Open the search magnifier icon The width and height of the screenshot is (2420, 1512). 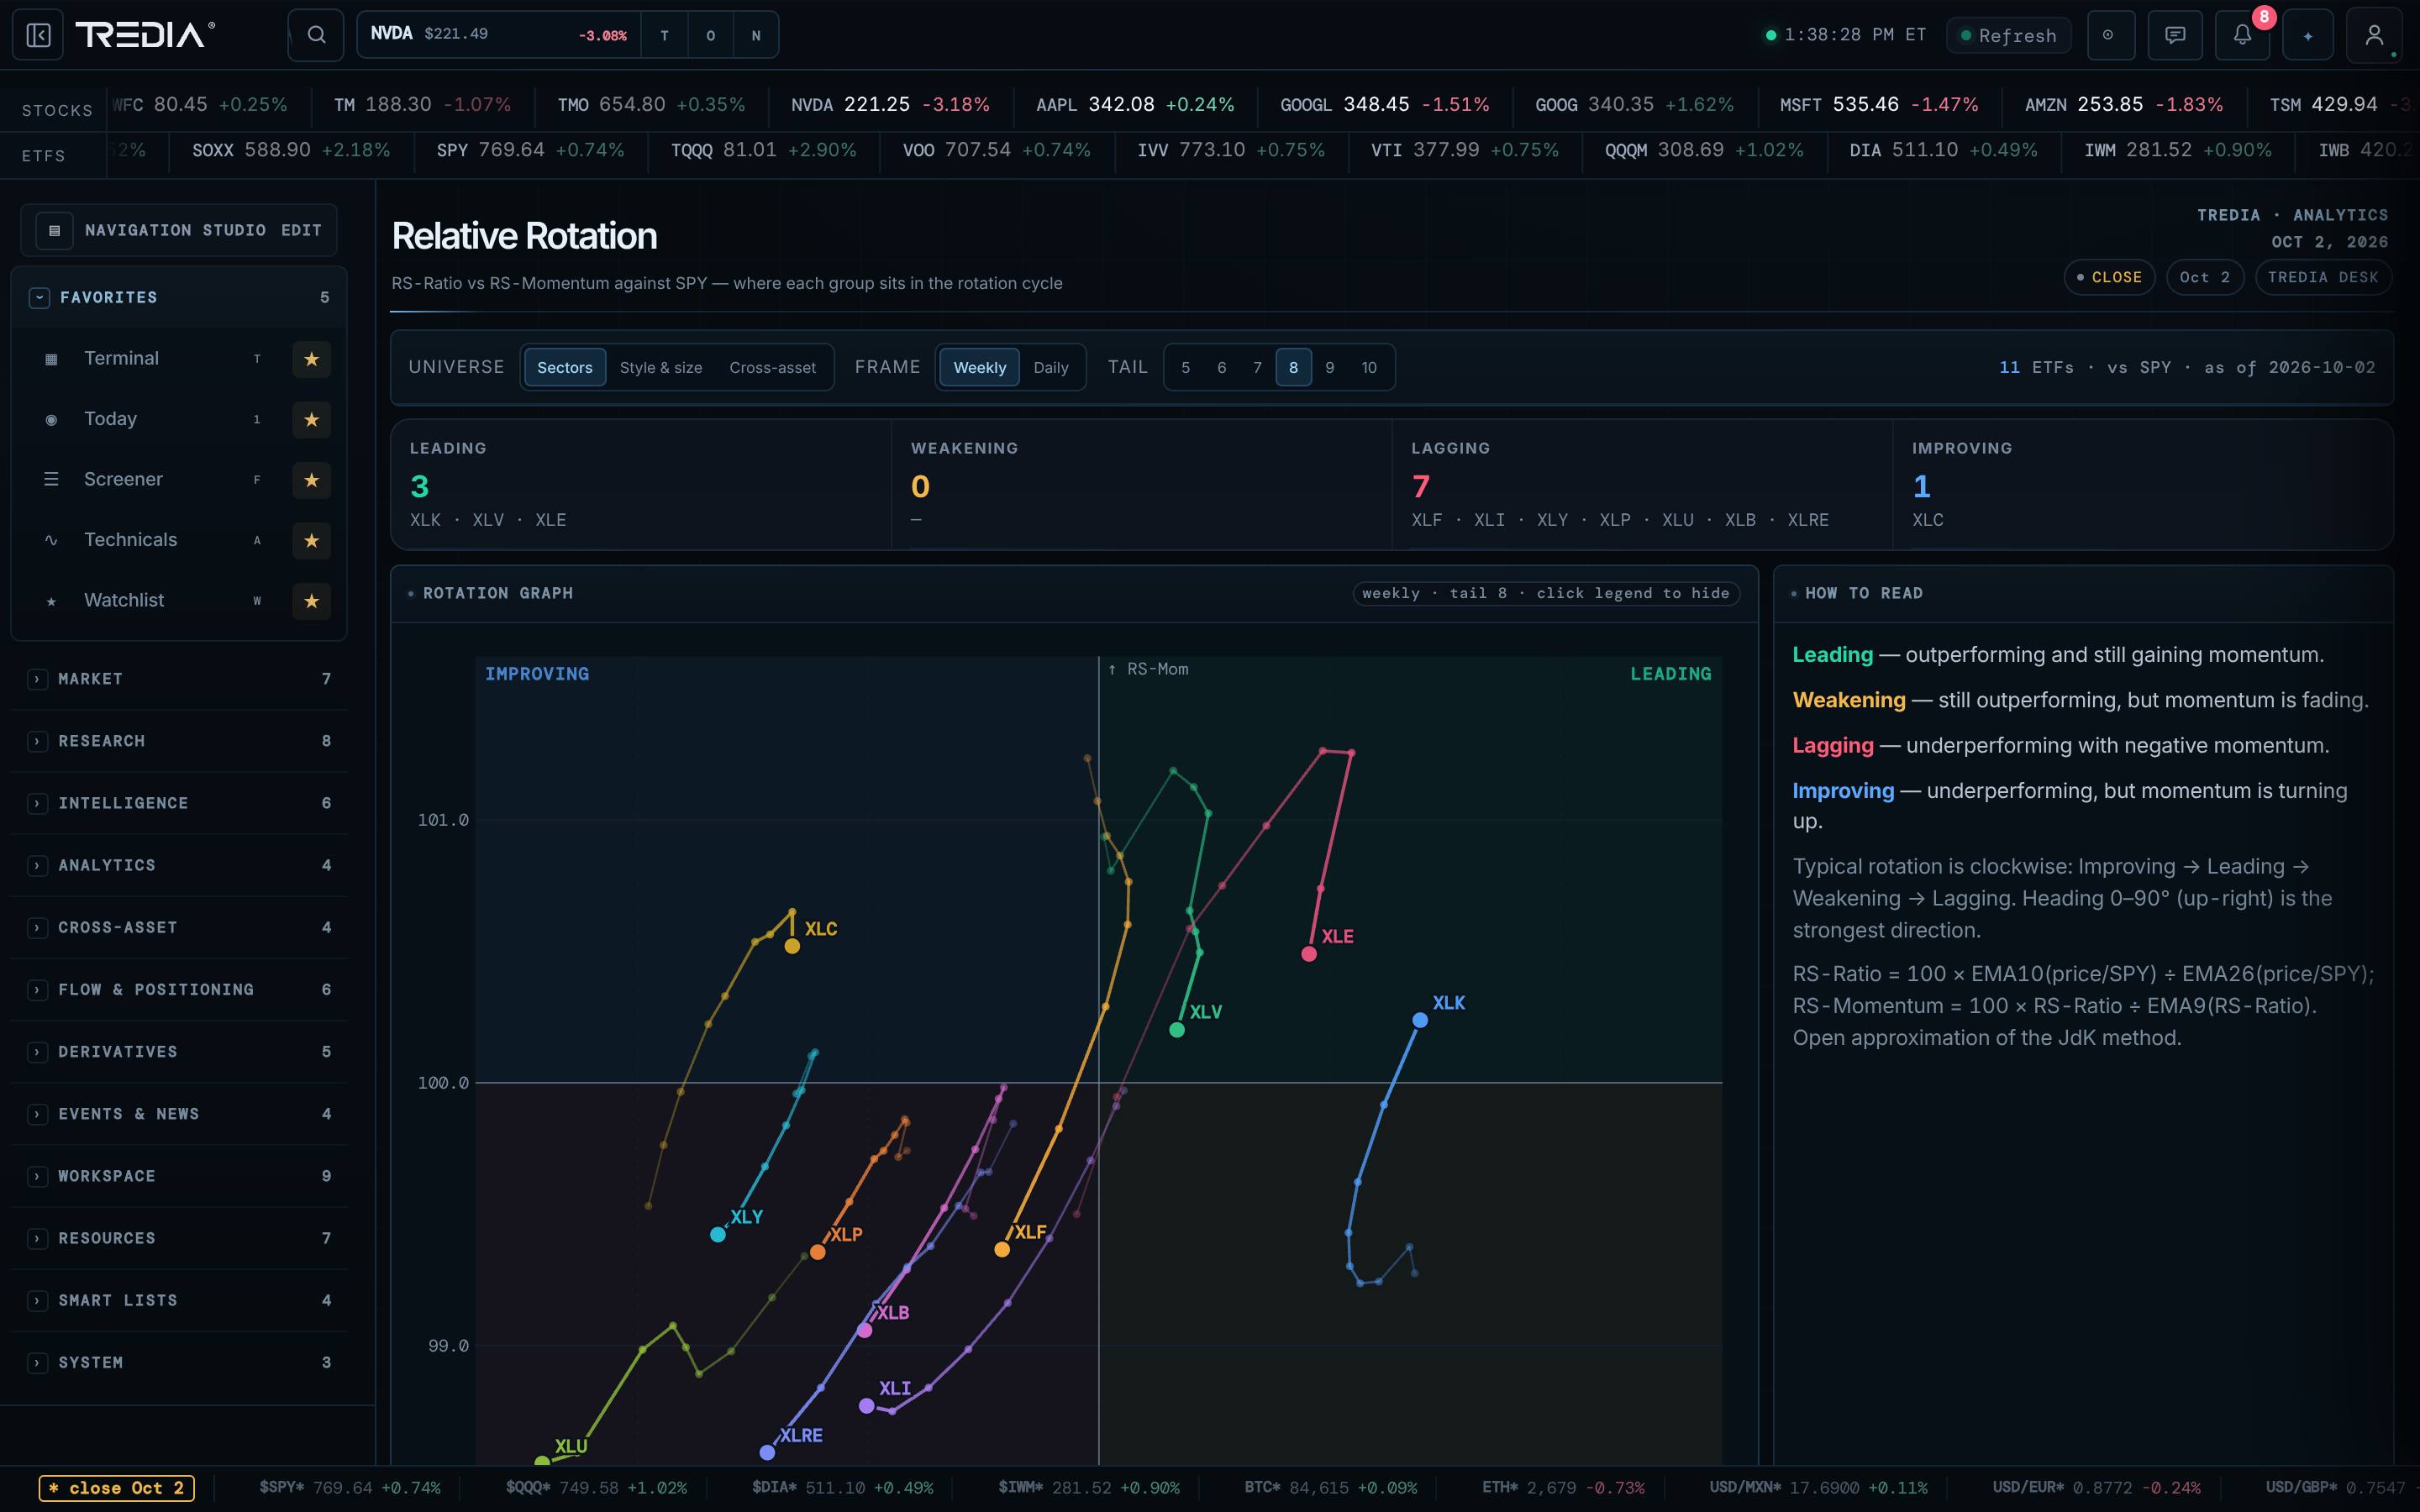[x=316, y=35]
